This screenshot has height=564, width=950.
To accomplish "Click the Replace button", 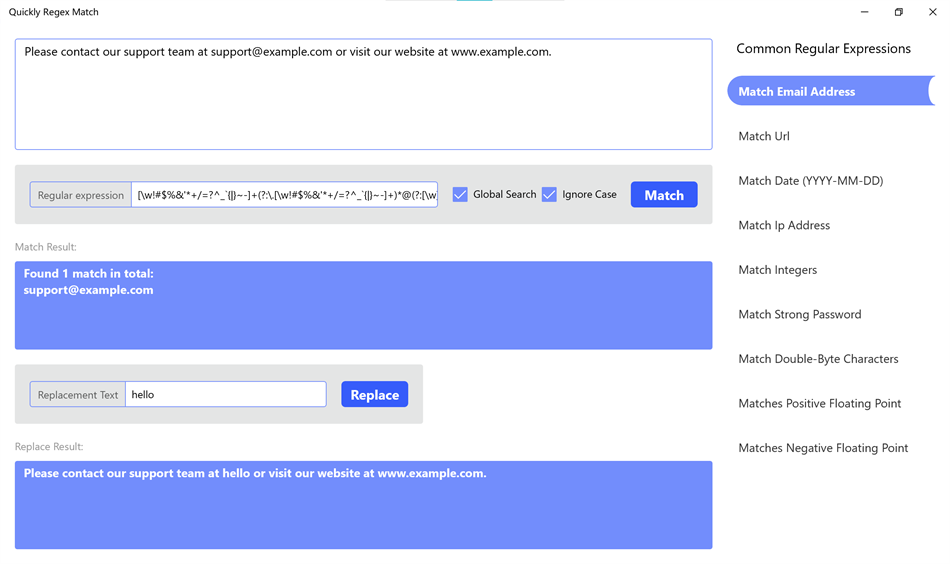I will 374,394.
